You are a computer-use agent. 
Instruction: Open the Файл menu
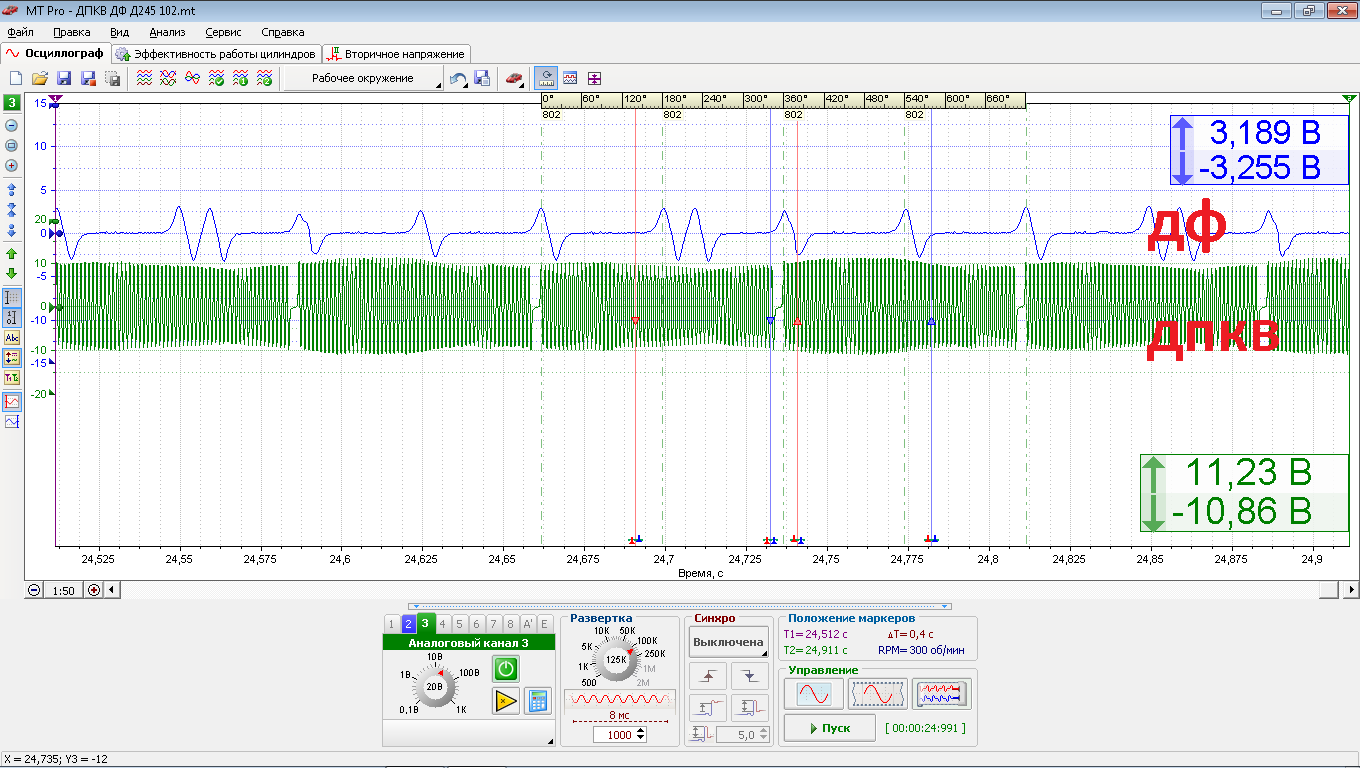(20, 32)
